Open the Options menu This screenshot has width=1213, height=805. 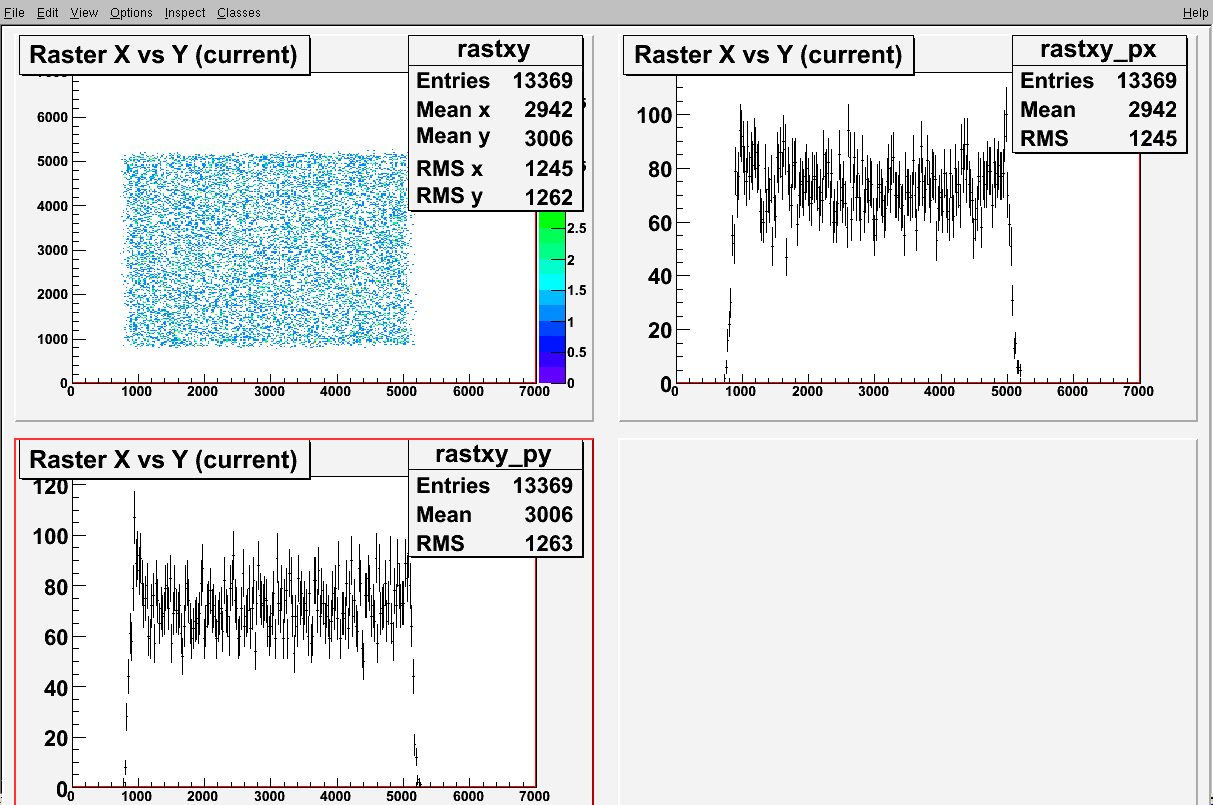coord(131,12)
